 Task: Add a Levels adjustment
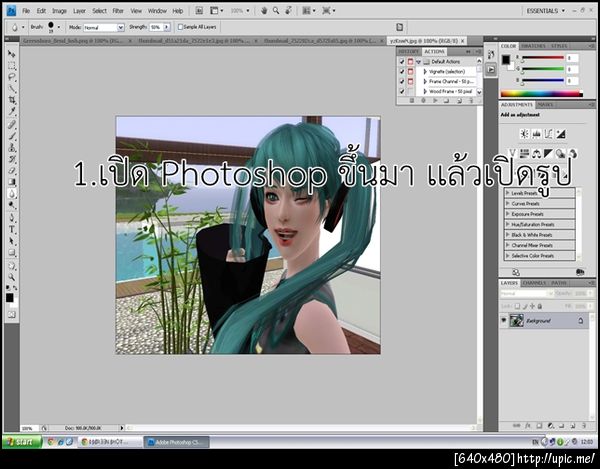[536, 134]
